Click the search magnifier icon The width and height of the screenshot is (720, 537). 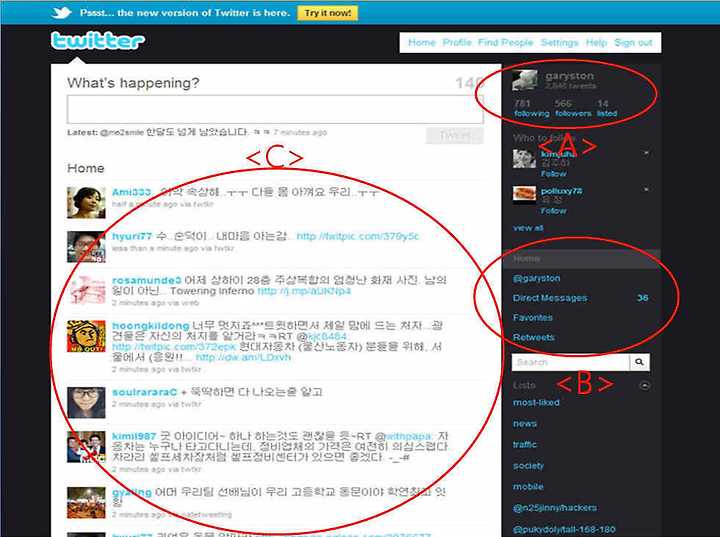(639, 362)
